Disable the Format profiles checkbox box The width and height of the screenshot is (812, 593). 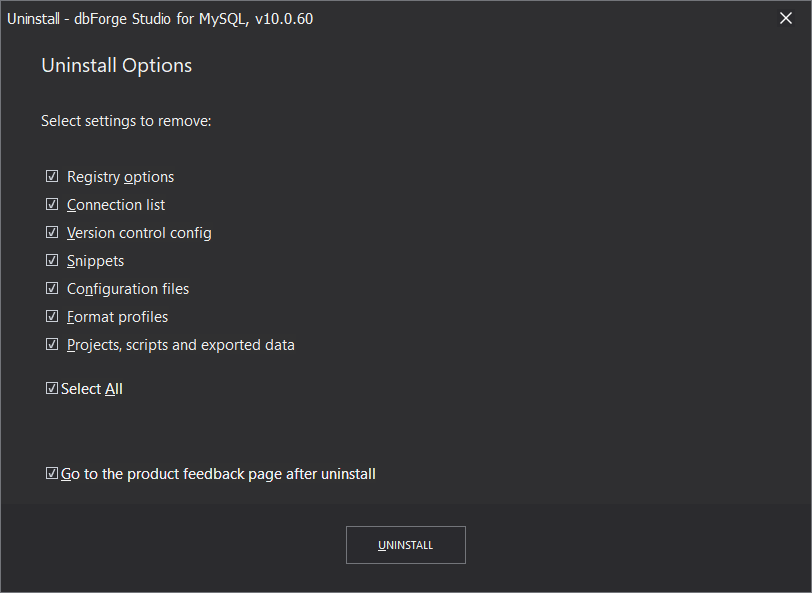click(52, 316)
